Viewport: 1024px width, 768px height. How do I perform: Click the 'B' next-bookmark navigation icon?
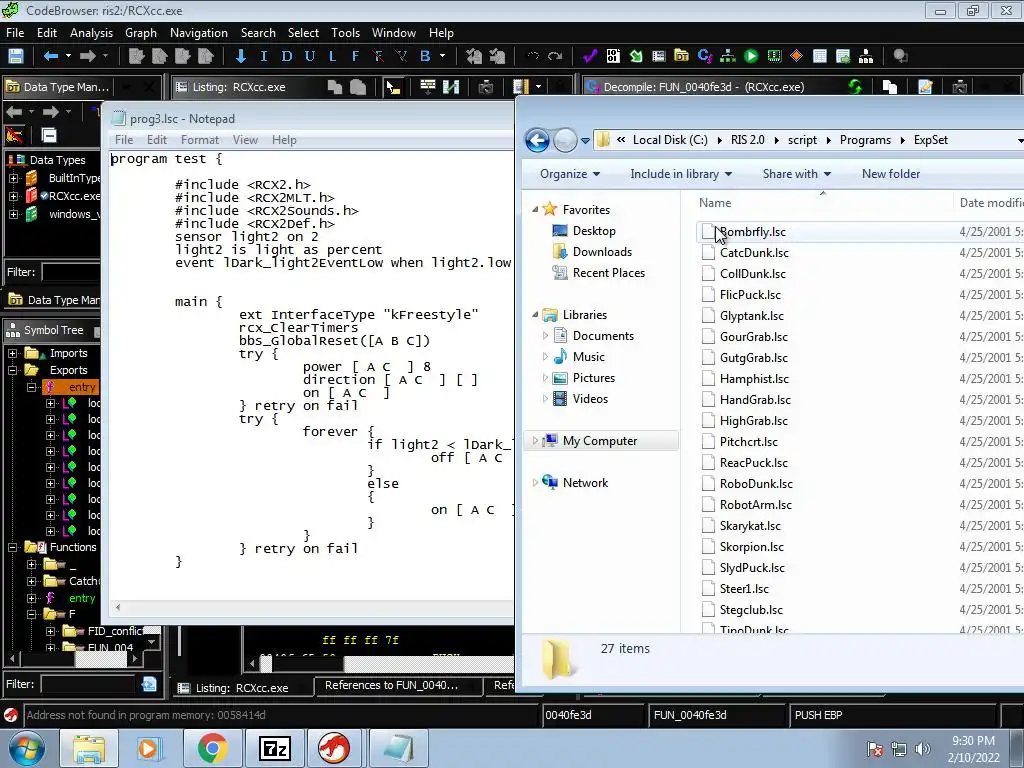click(425, 56)
